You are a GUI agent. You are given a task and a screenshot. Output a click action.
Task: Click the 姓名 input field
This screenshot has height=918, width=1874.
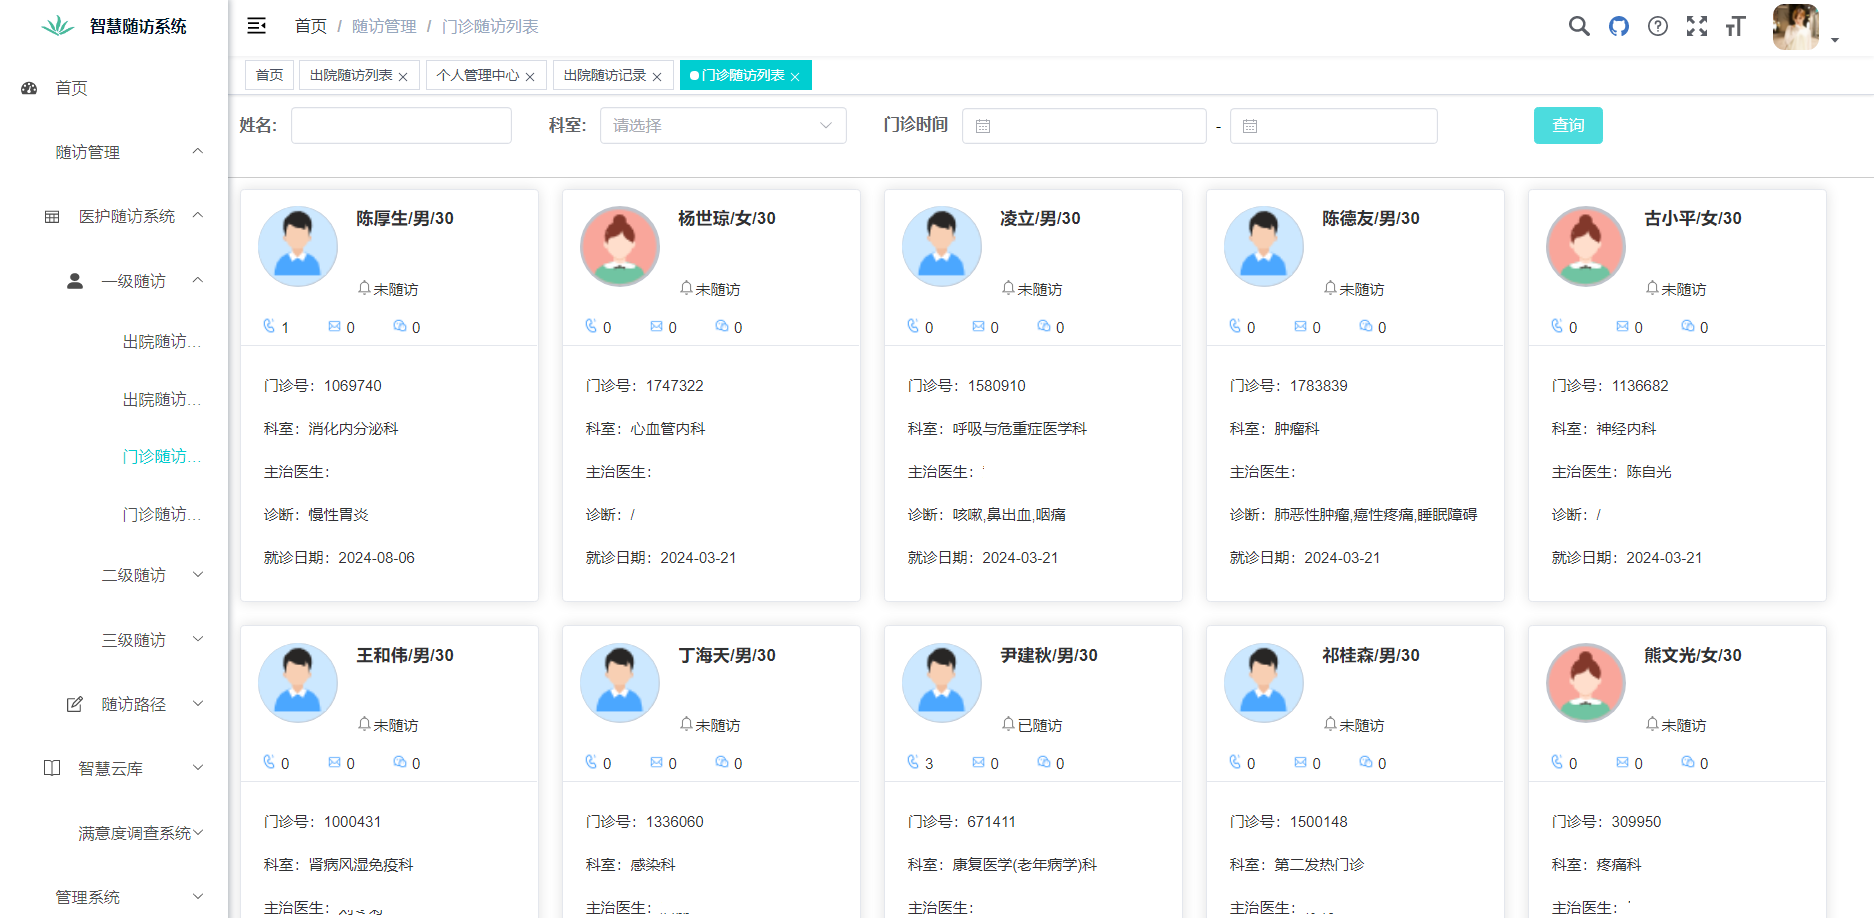tap(400, 125)
